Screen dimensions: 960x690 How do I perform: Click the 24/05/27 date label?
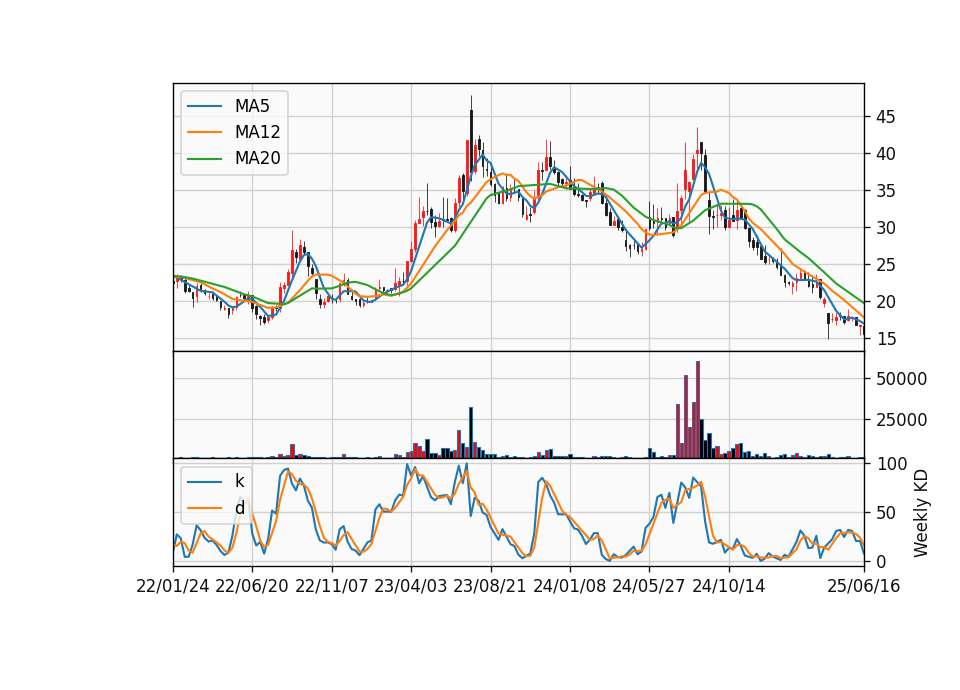649,587
